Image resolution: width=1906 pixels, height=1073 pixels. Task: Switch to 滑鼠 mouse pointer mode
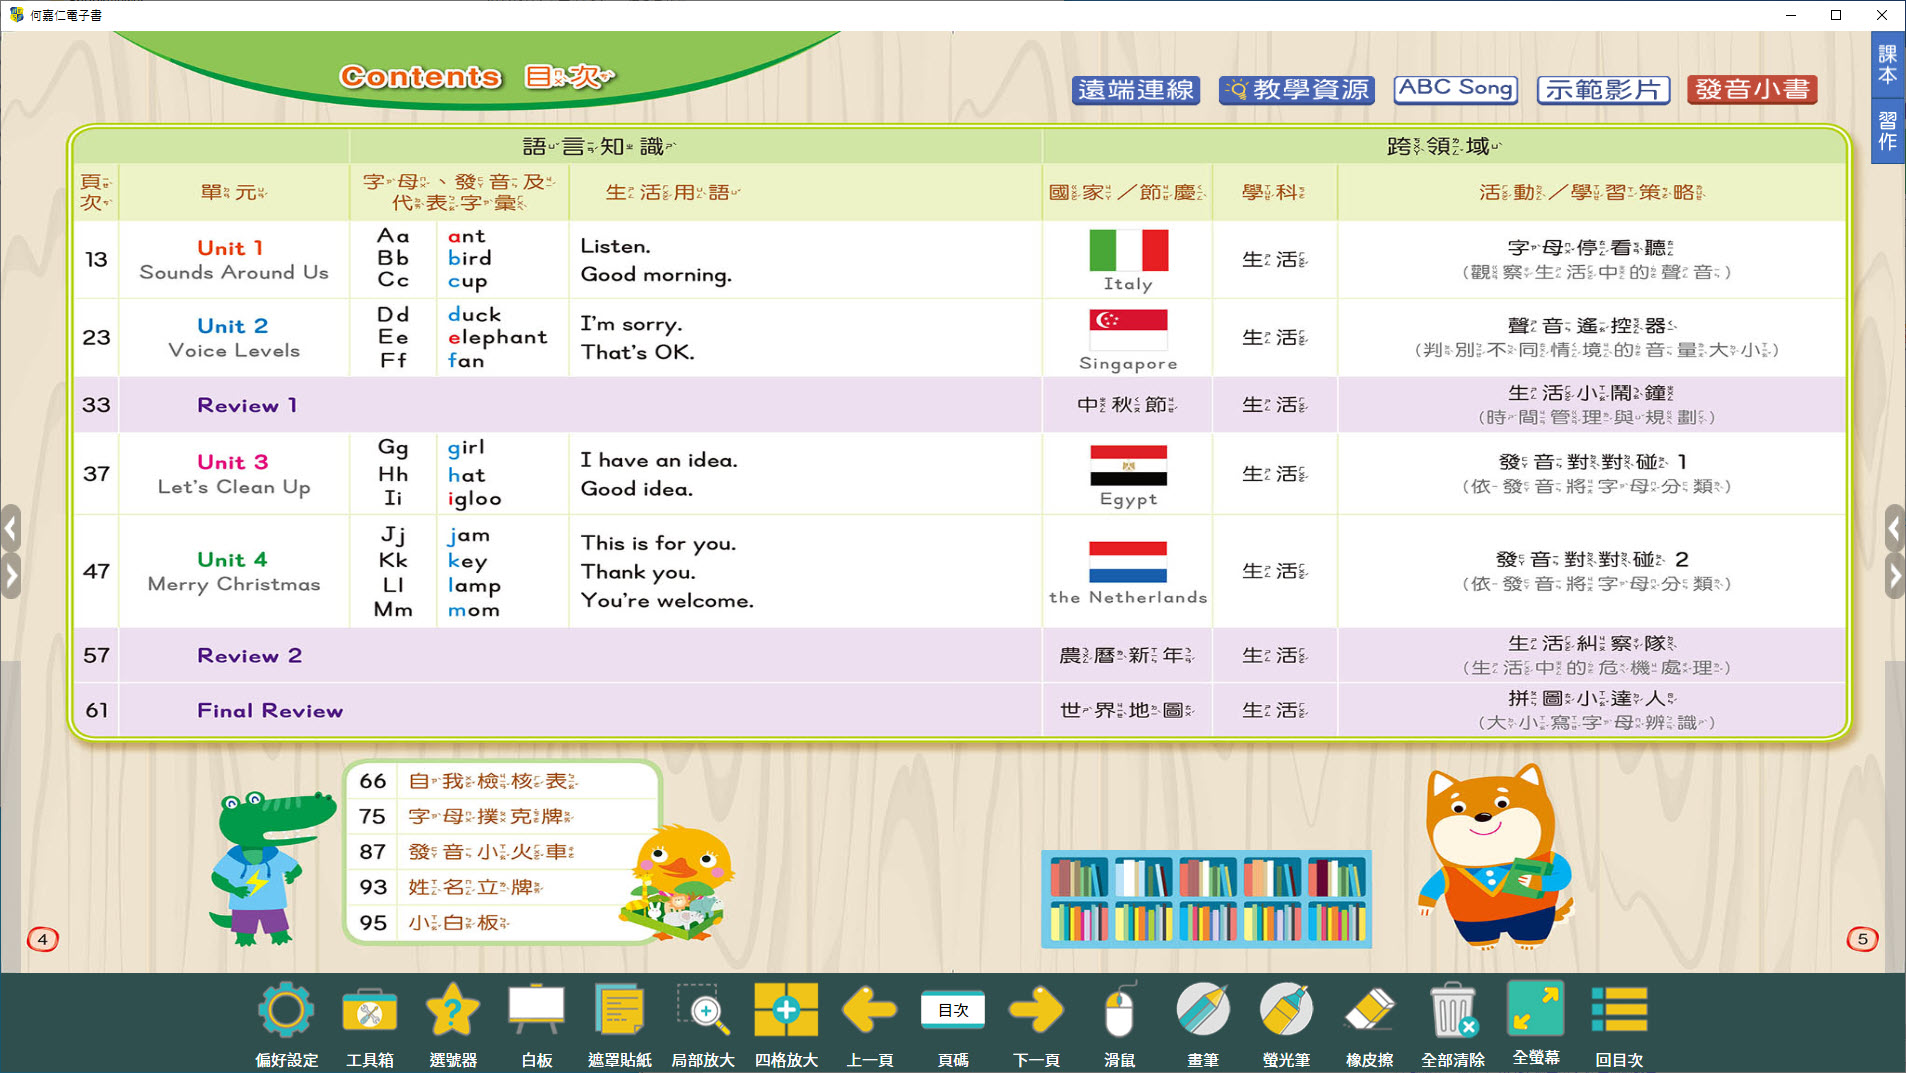pos(1119,1012)
